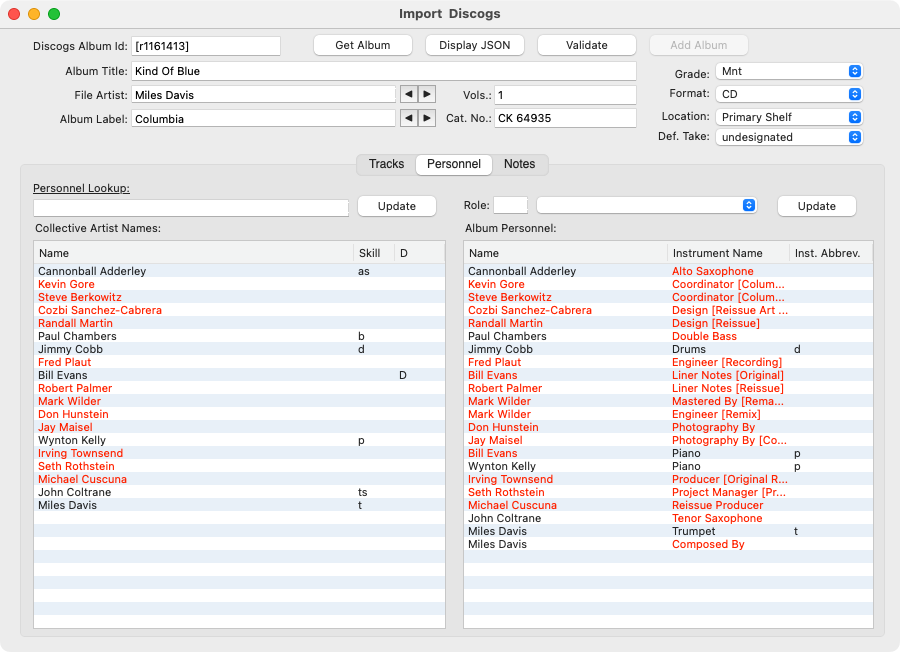Viewport: 900px width, 652px height.
Task: Click Name column header in Album Personnel
Action: (x=566, y=253)
